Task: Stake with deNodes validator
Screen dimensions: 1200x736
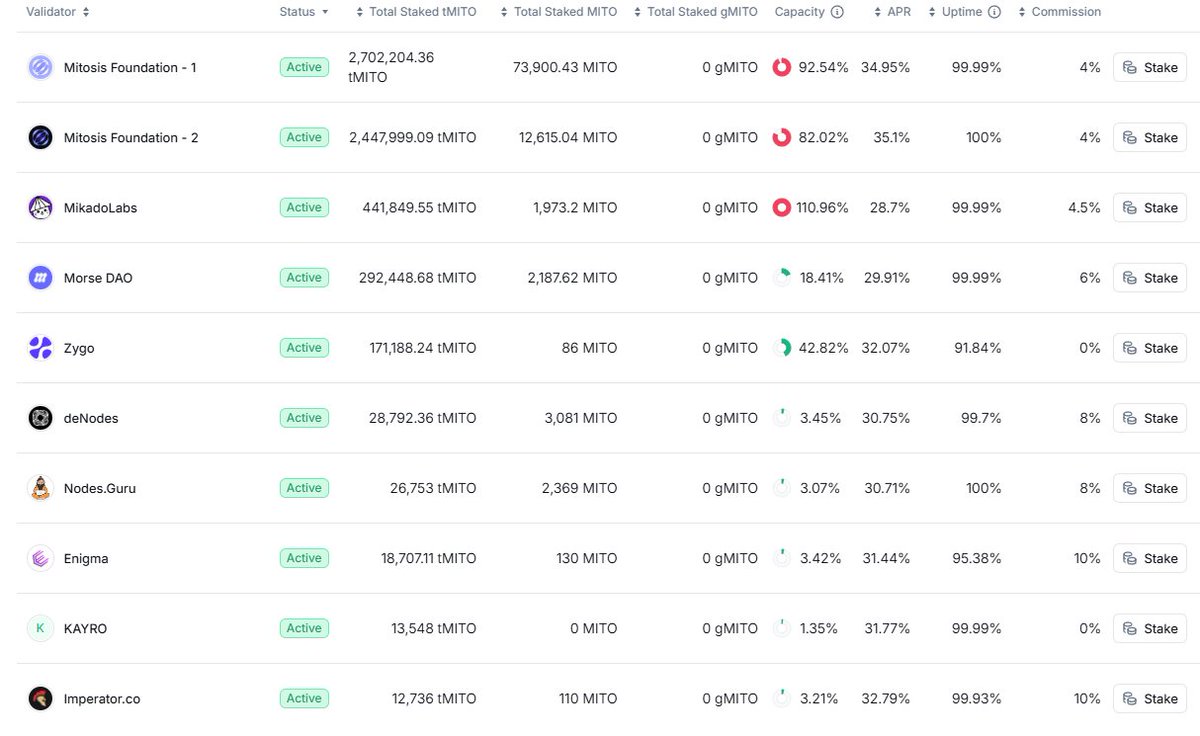Action: (1150, 418)
